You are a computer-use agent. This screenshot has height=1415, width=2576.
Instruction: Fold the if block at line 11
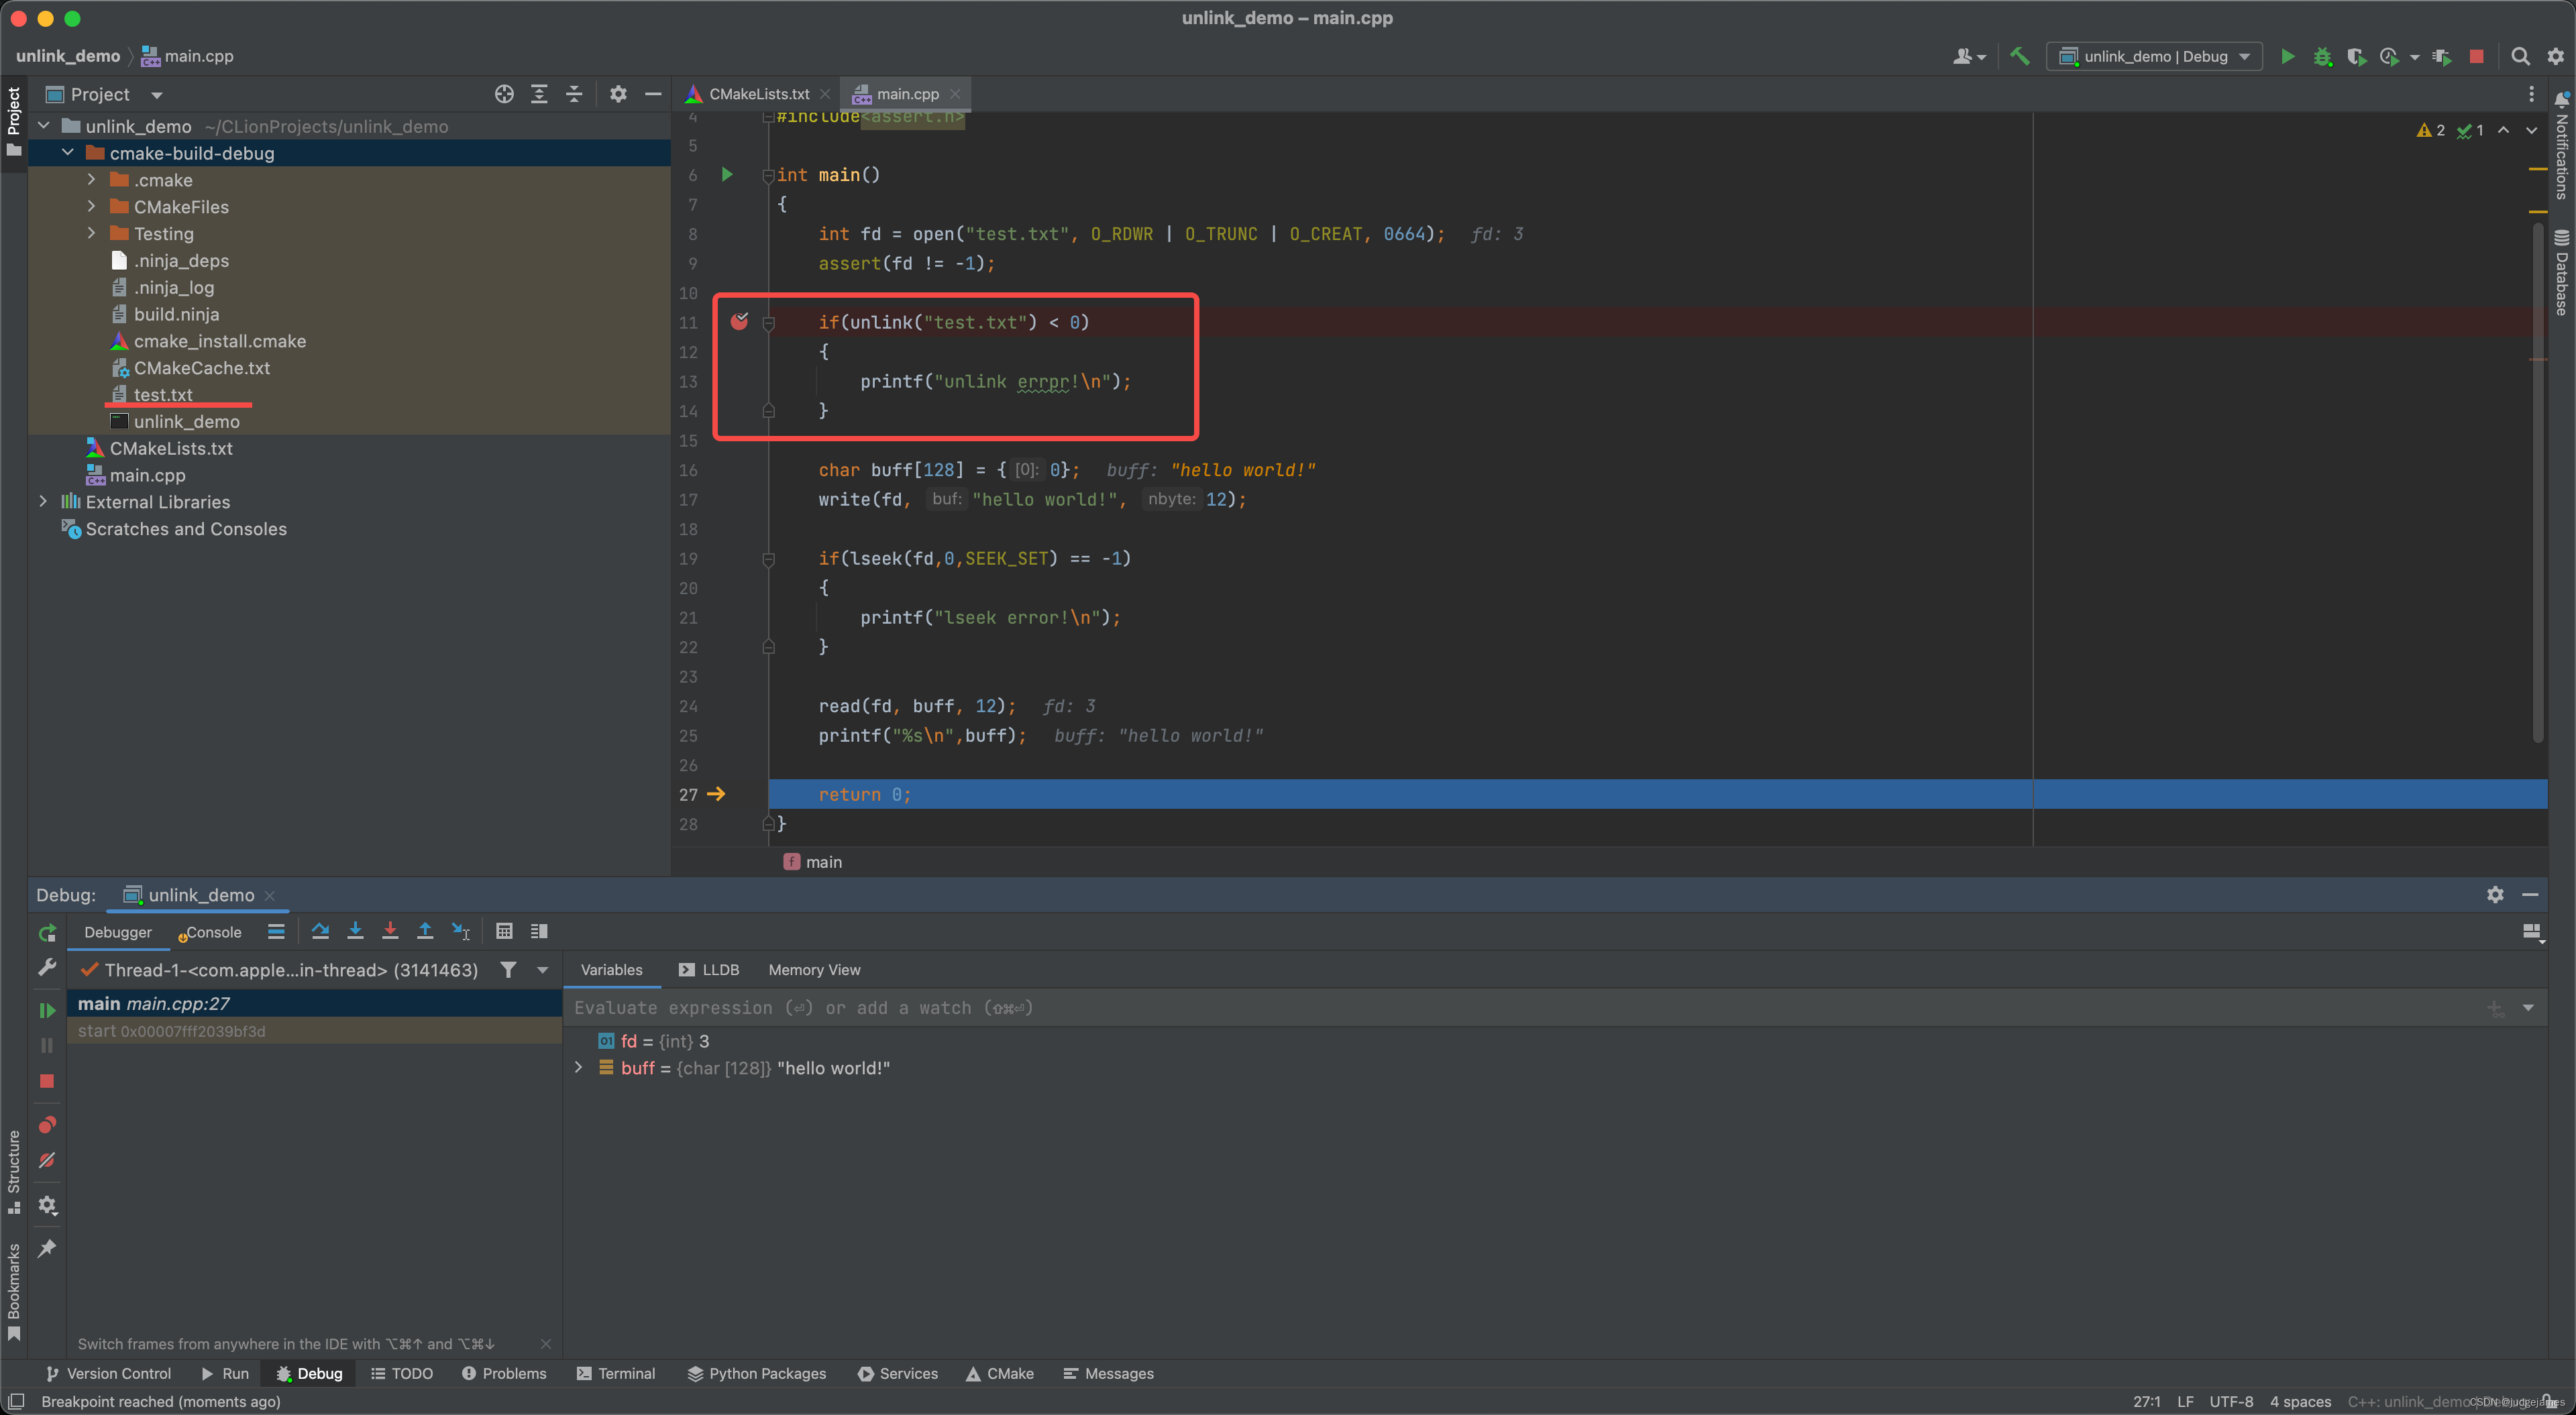[768, 323]
